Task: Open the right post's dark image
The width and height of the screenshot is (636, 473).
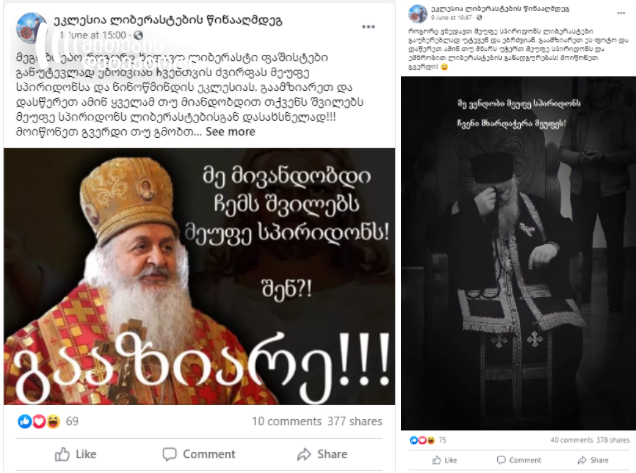Action: tap(518, 253)
